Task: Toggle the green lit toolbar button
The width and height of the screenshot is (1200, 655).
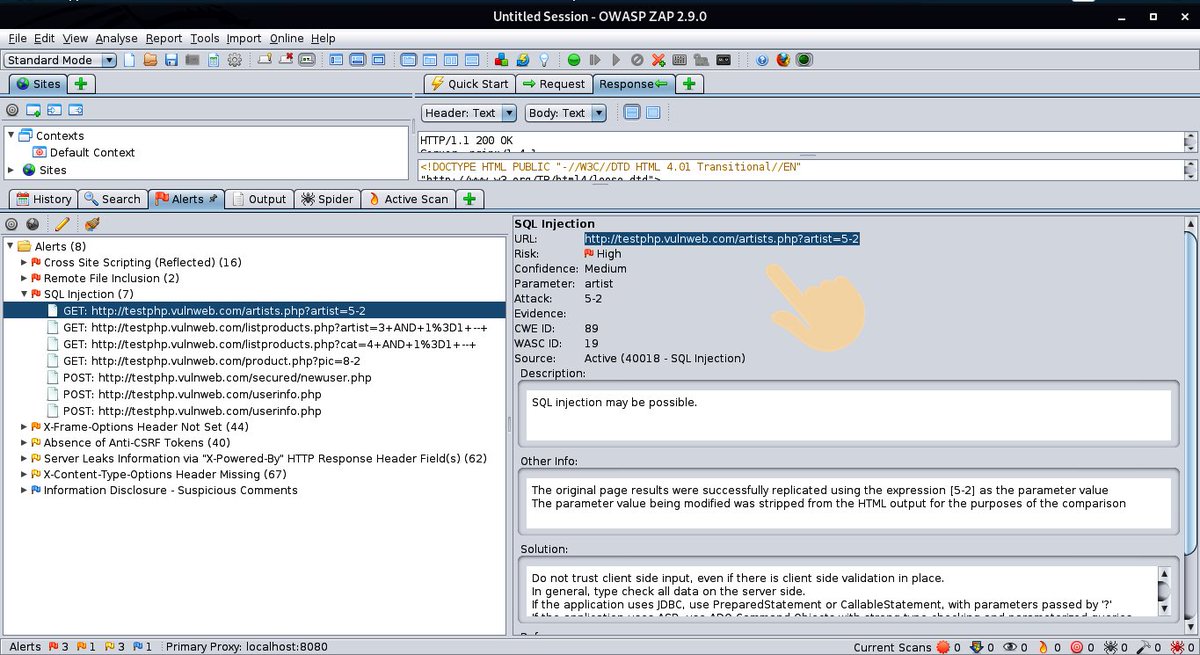Action: (x=804, y=60)
